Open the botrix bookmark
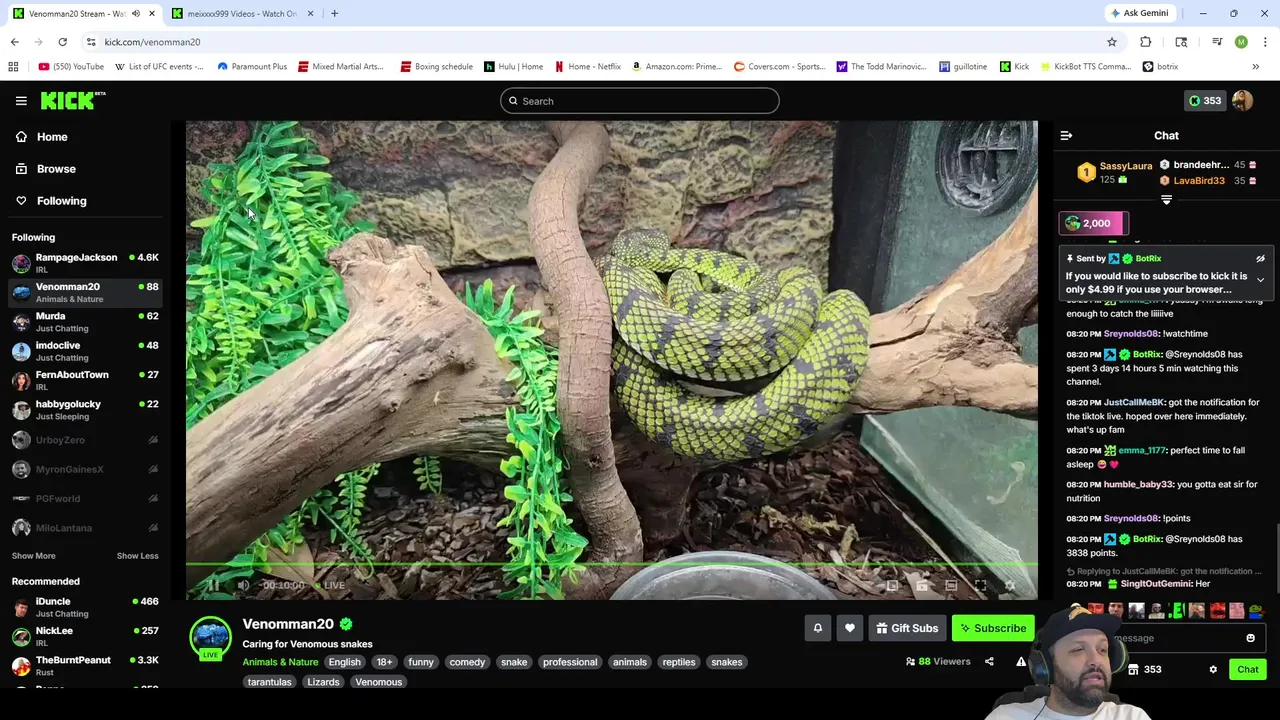 (x=1160, y=67)
